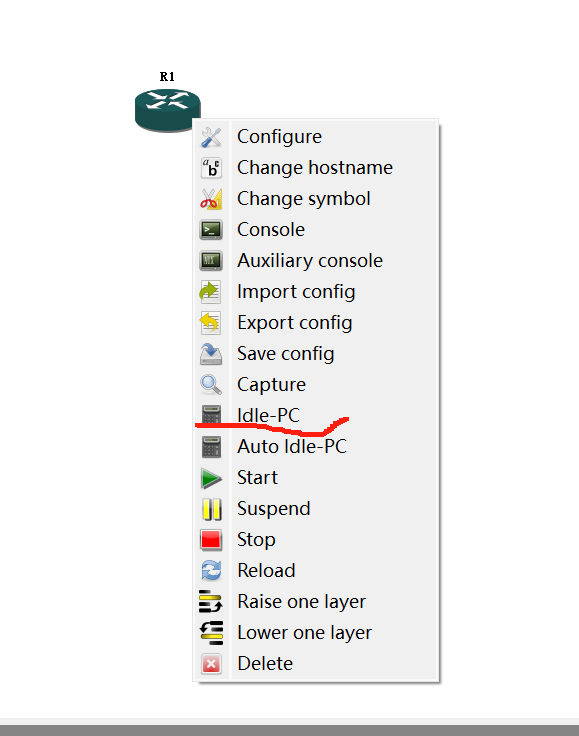Click the Auto Idle-PC calculator icon
The image size is (579, 736).
pos(211,447)
